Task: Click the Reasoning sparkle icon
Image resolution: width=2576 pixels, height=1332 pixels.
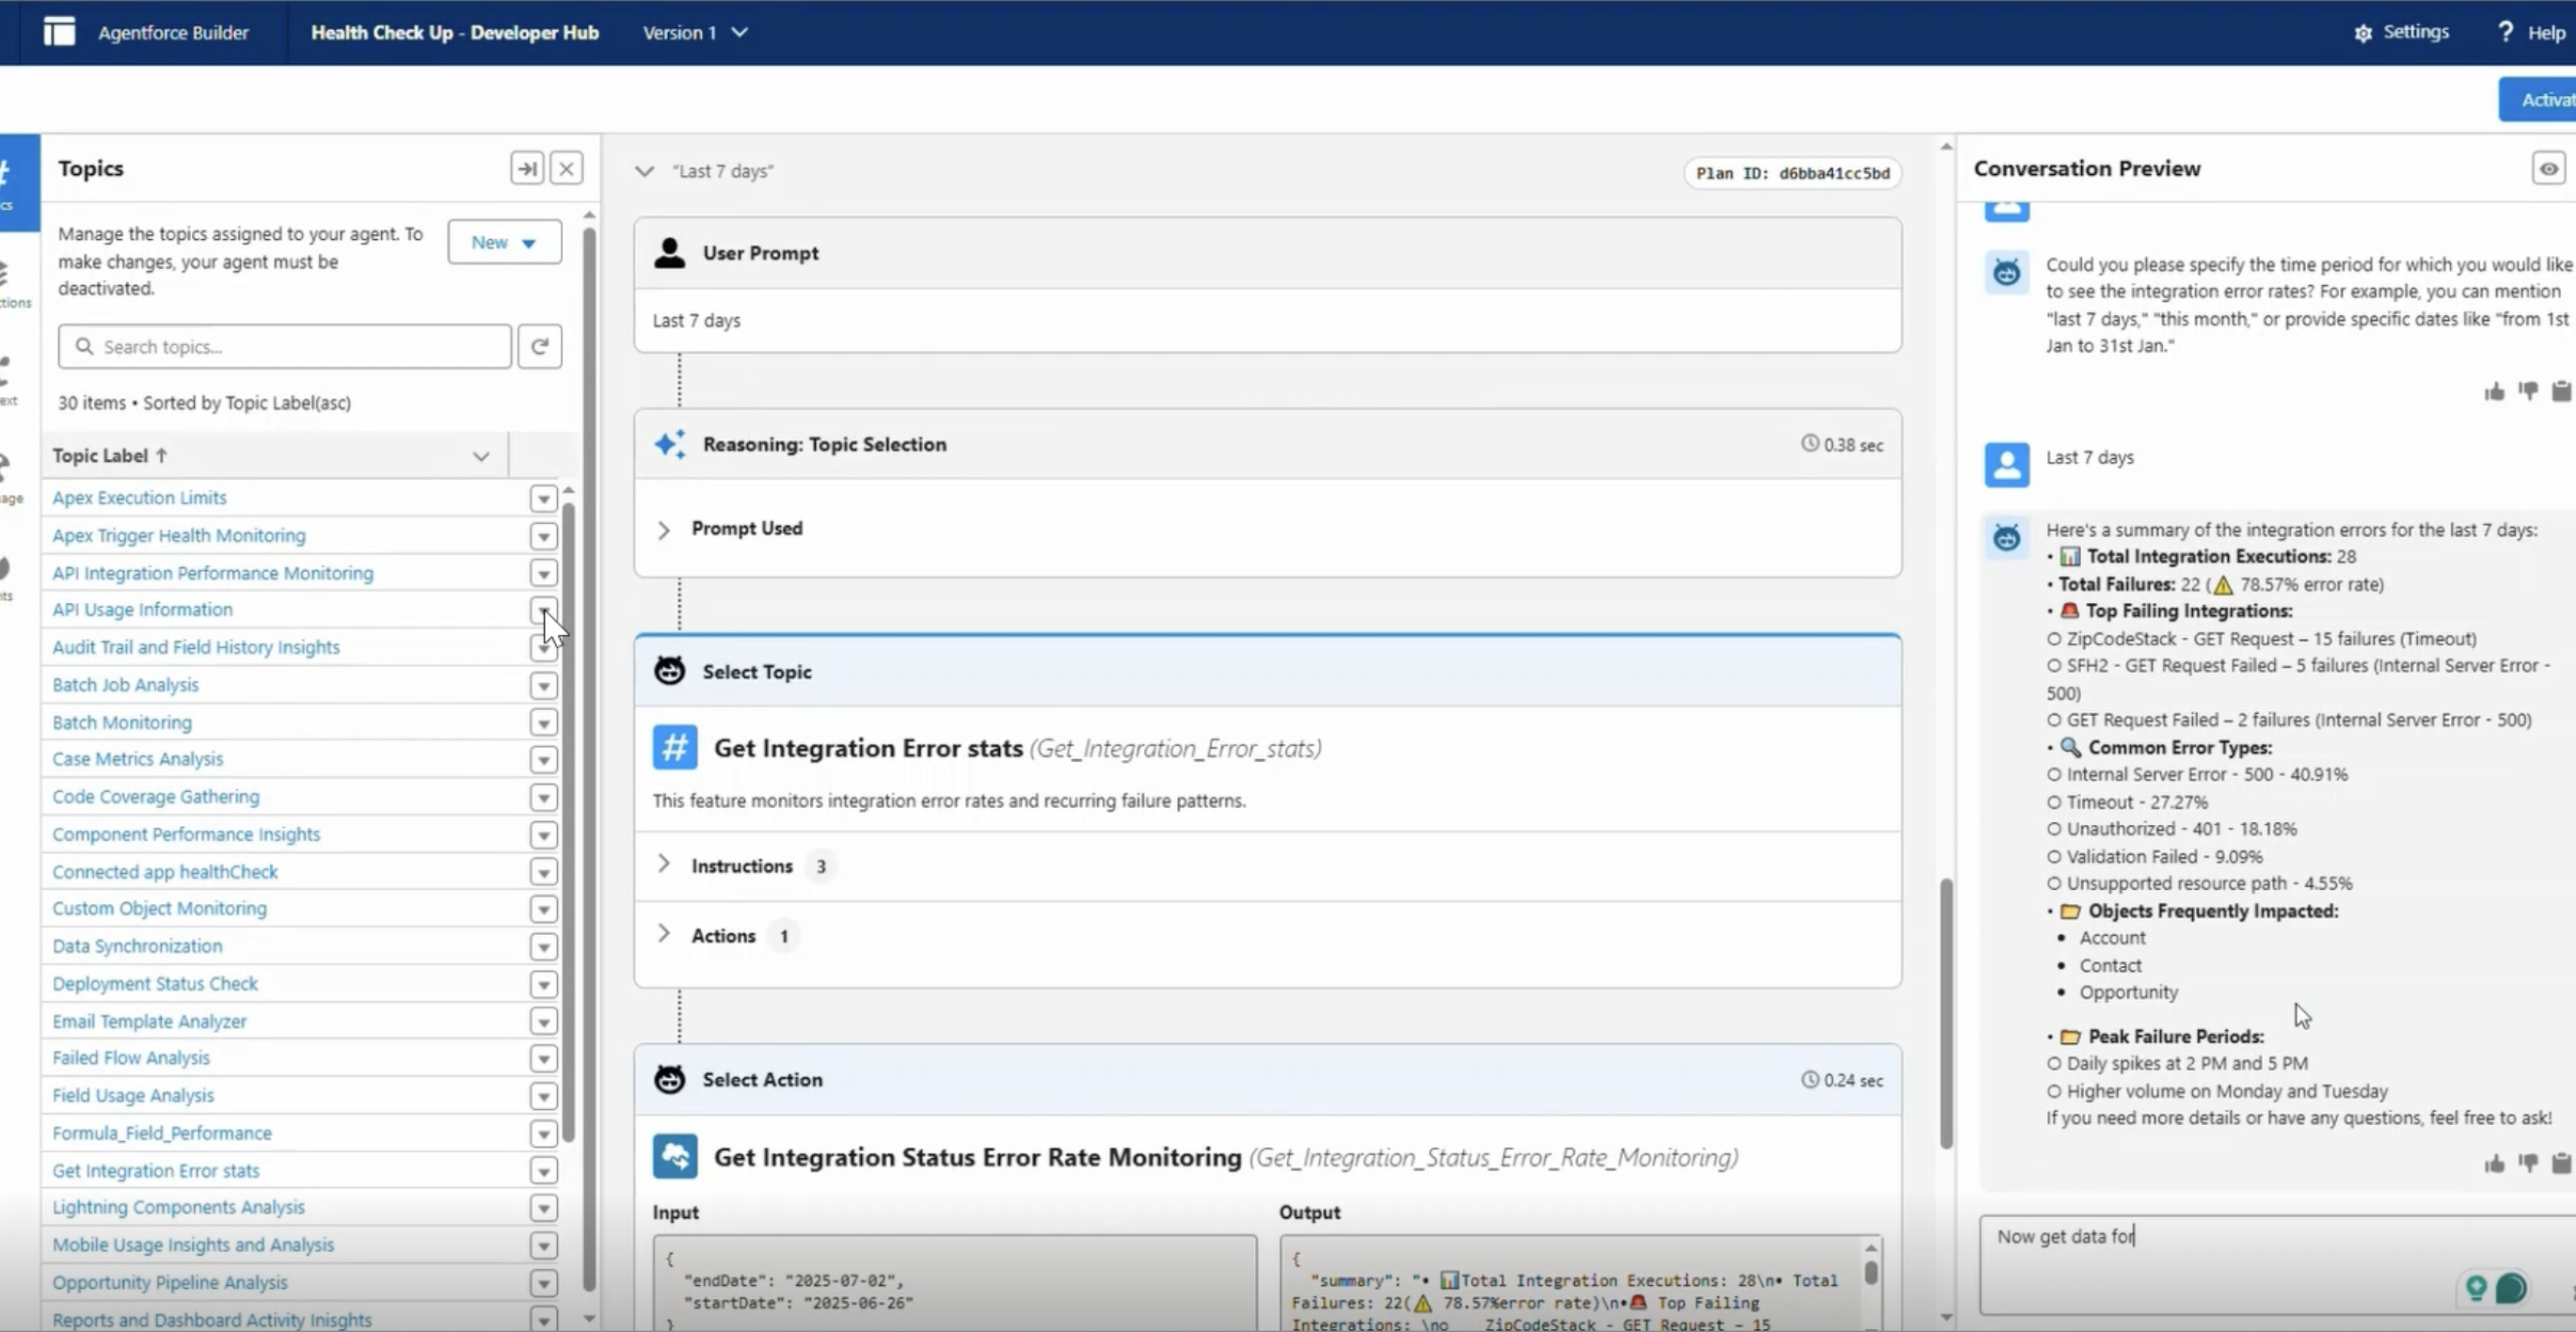Action: click(670, 444)
